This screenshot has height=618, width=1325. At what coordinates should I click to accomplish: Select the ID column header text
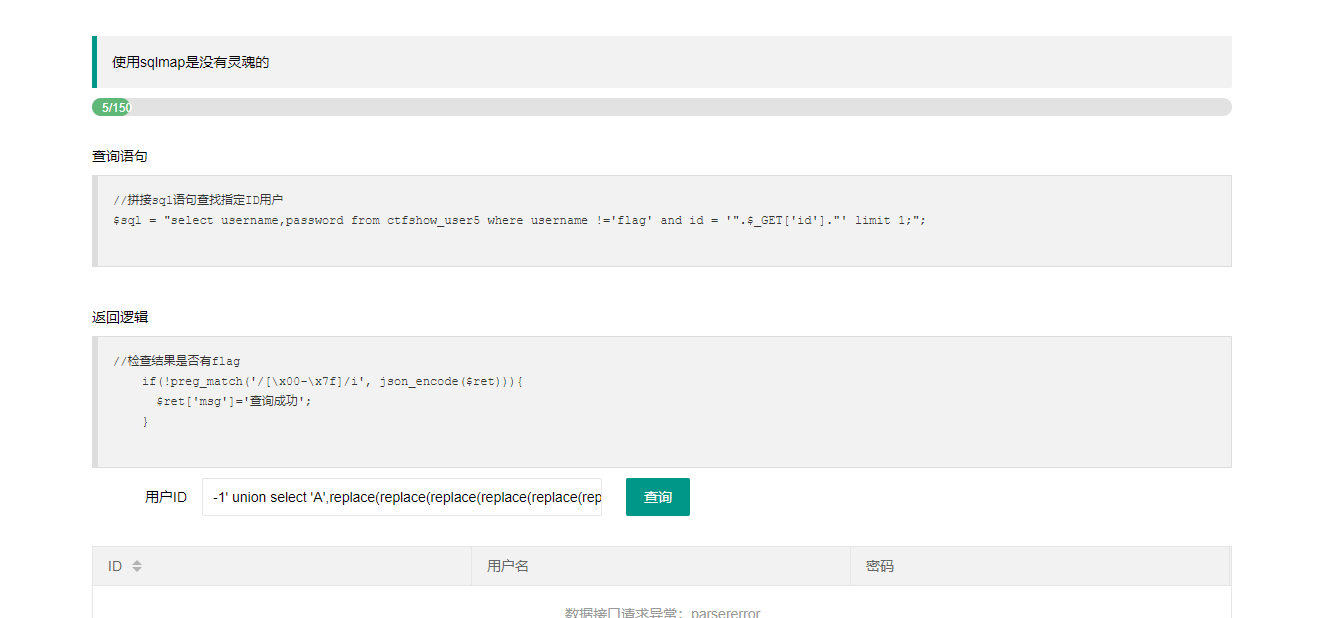click(115, 566)
